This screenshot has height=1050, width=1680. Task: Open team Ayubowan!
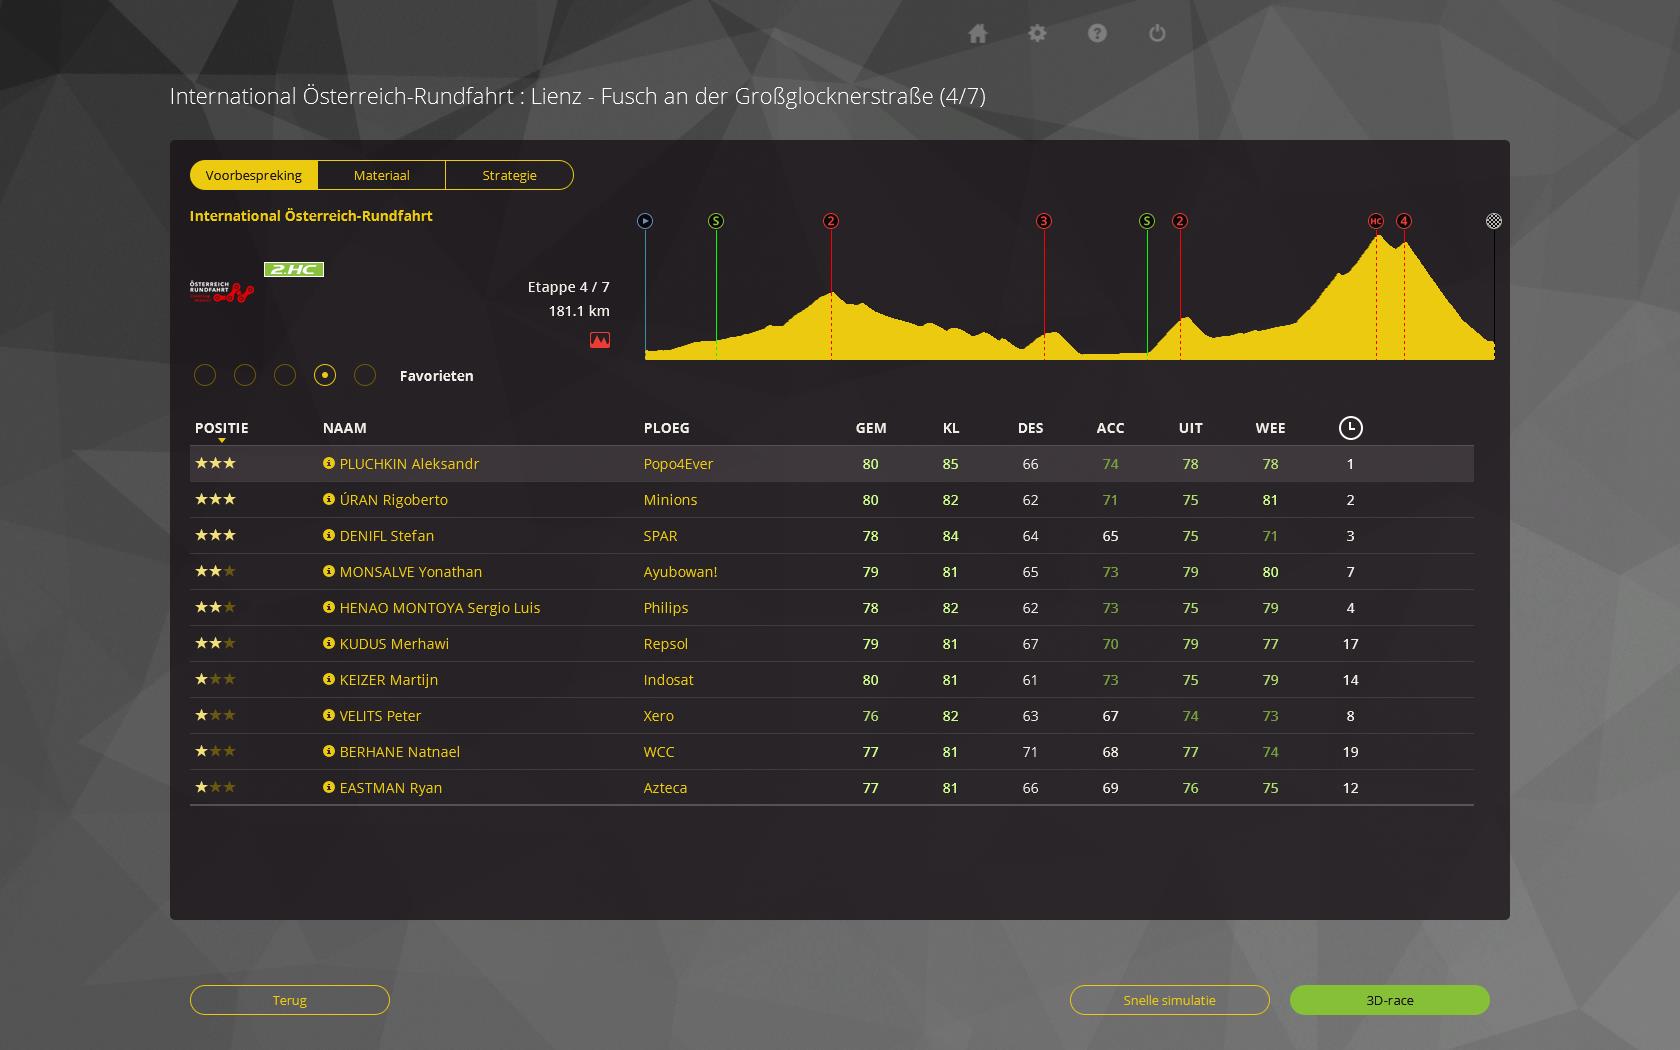680,572
